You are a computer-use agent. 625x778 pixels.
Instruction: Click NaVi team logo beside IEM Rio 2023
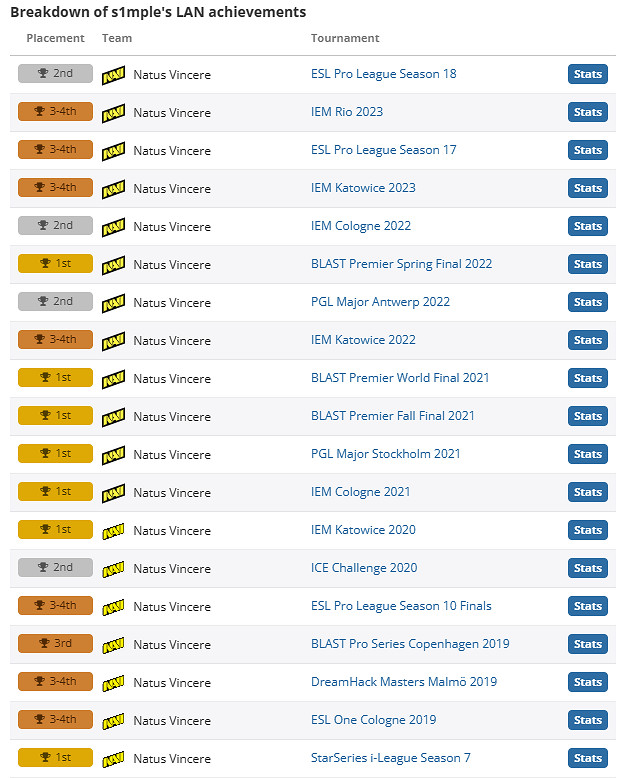point(113,112)
